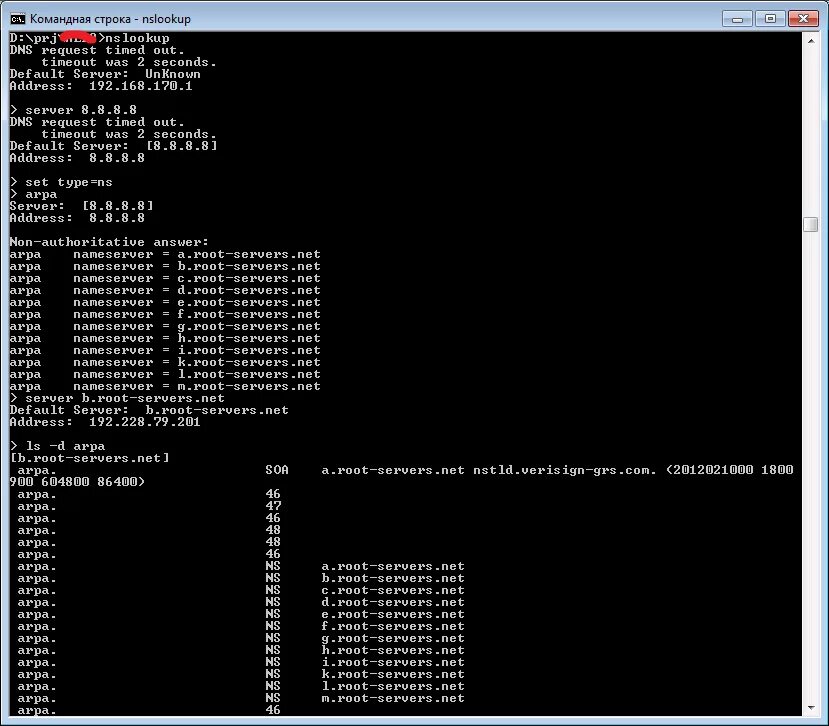Click 'nstld.verisign-grs.com.' in the SOA record

click(565, 470)
